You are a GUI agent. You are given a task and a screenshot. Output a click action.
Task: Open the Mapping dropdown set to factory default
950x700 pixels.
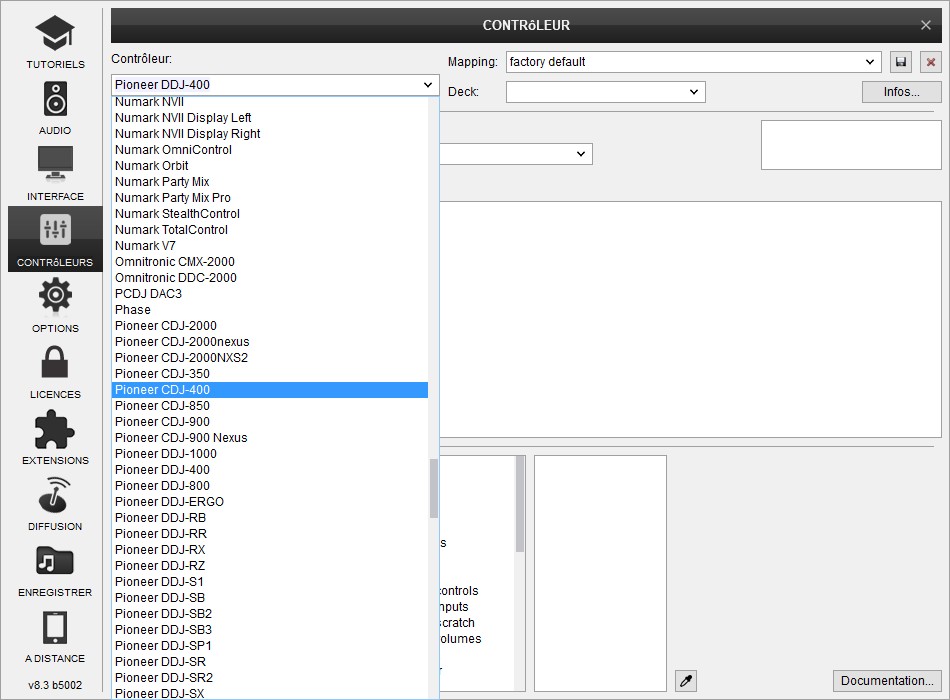point(693,62)
